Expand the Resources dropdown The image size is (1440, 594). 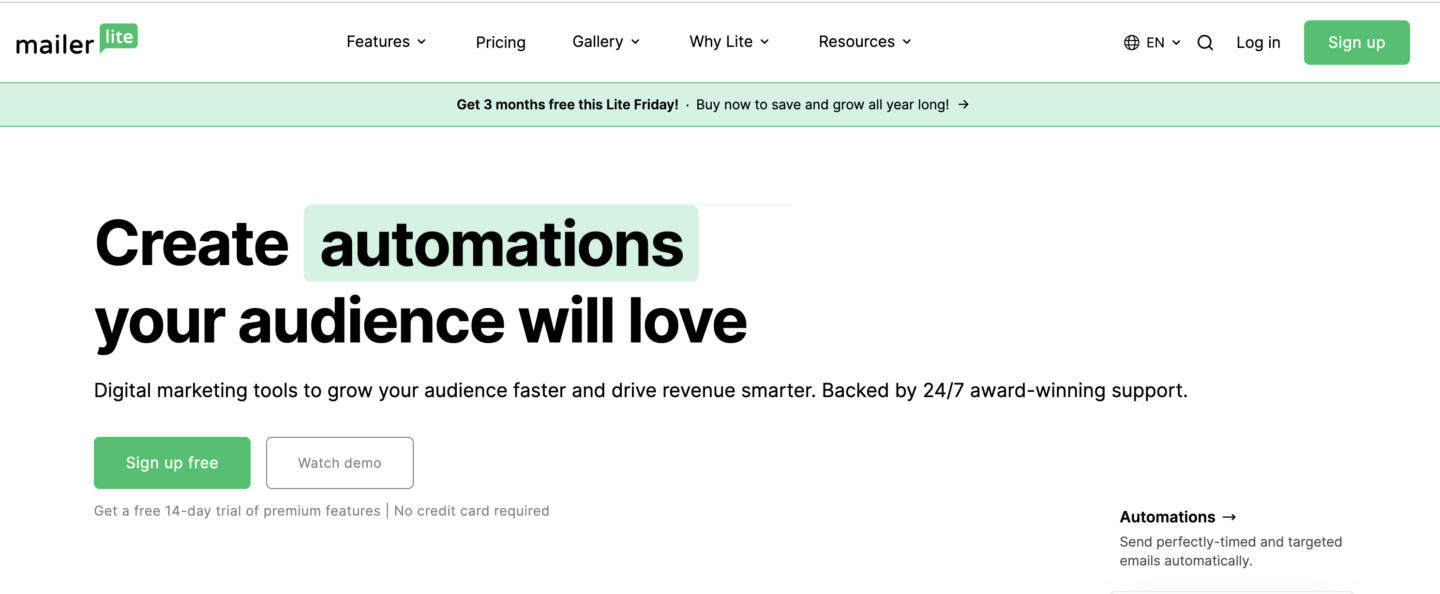pyautogui.click(x=864, y=41)
